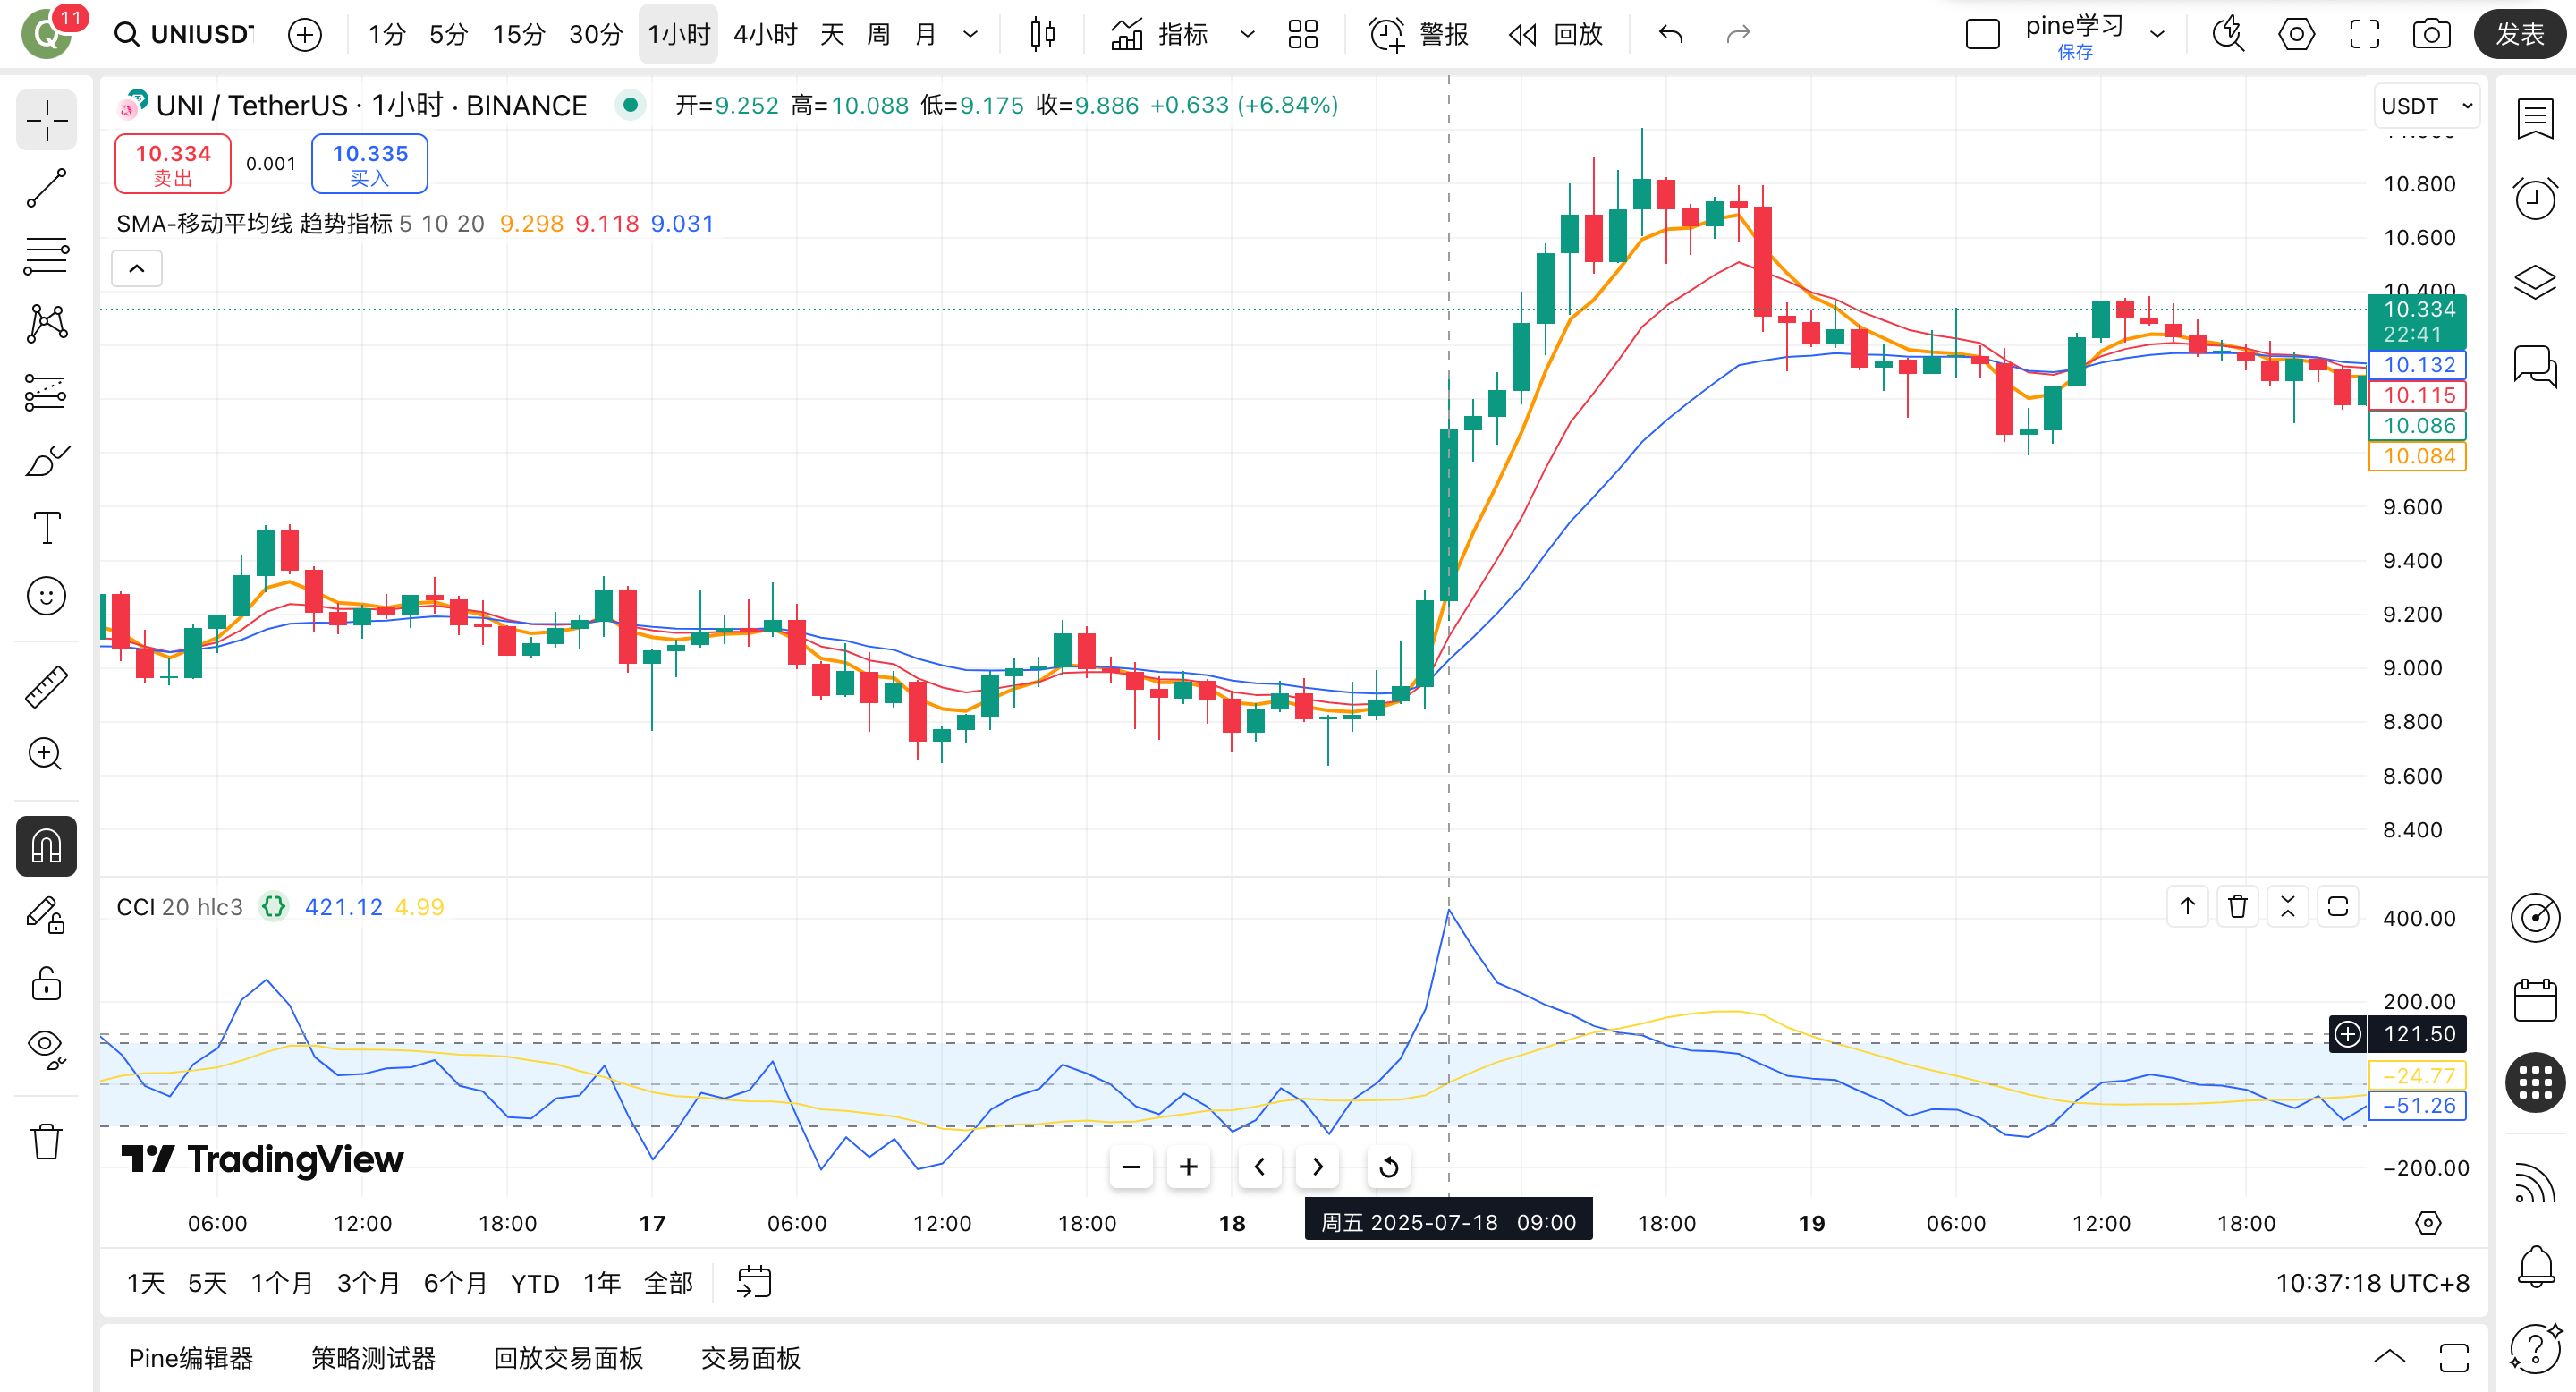
Task: Click the 10.335 买入 buy button
Action: point(369,164)
